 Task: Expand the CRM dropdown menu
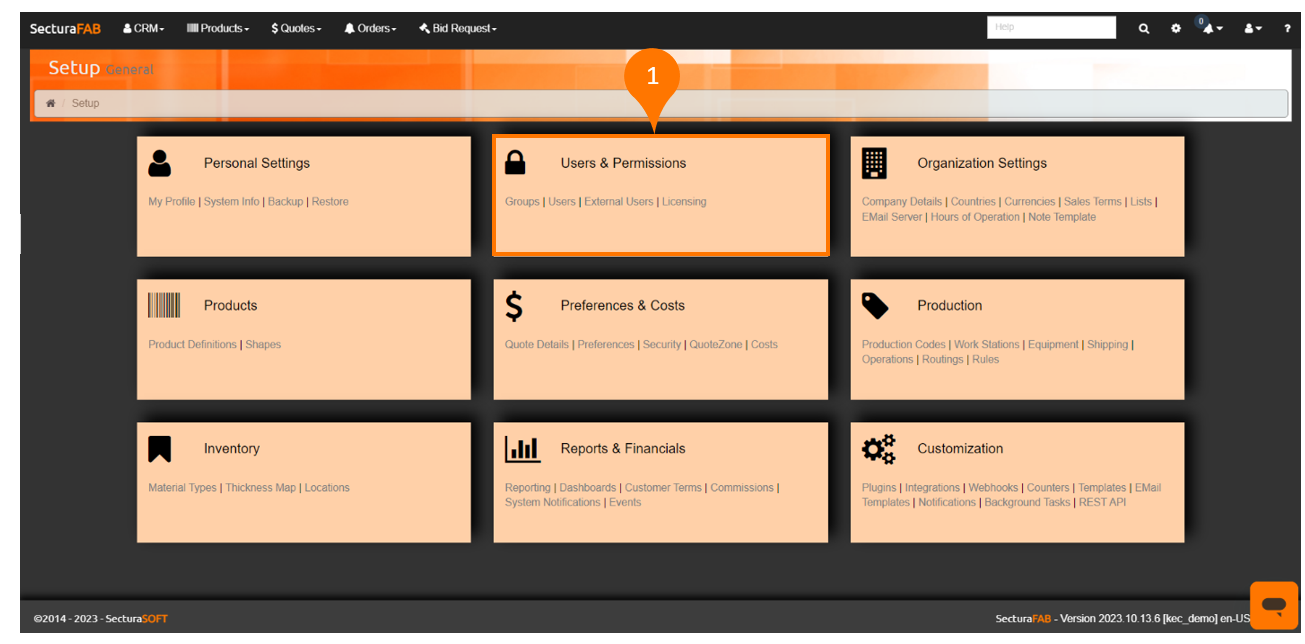click(x=144, y=29)
